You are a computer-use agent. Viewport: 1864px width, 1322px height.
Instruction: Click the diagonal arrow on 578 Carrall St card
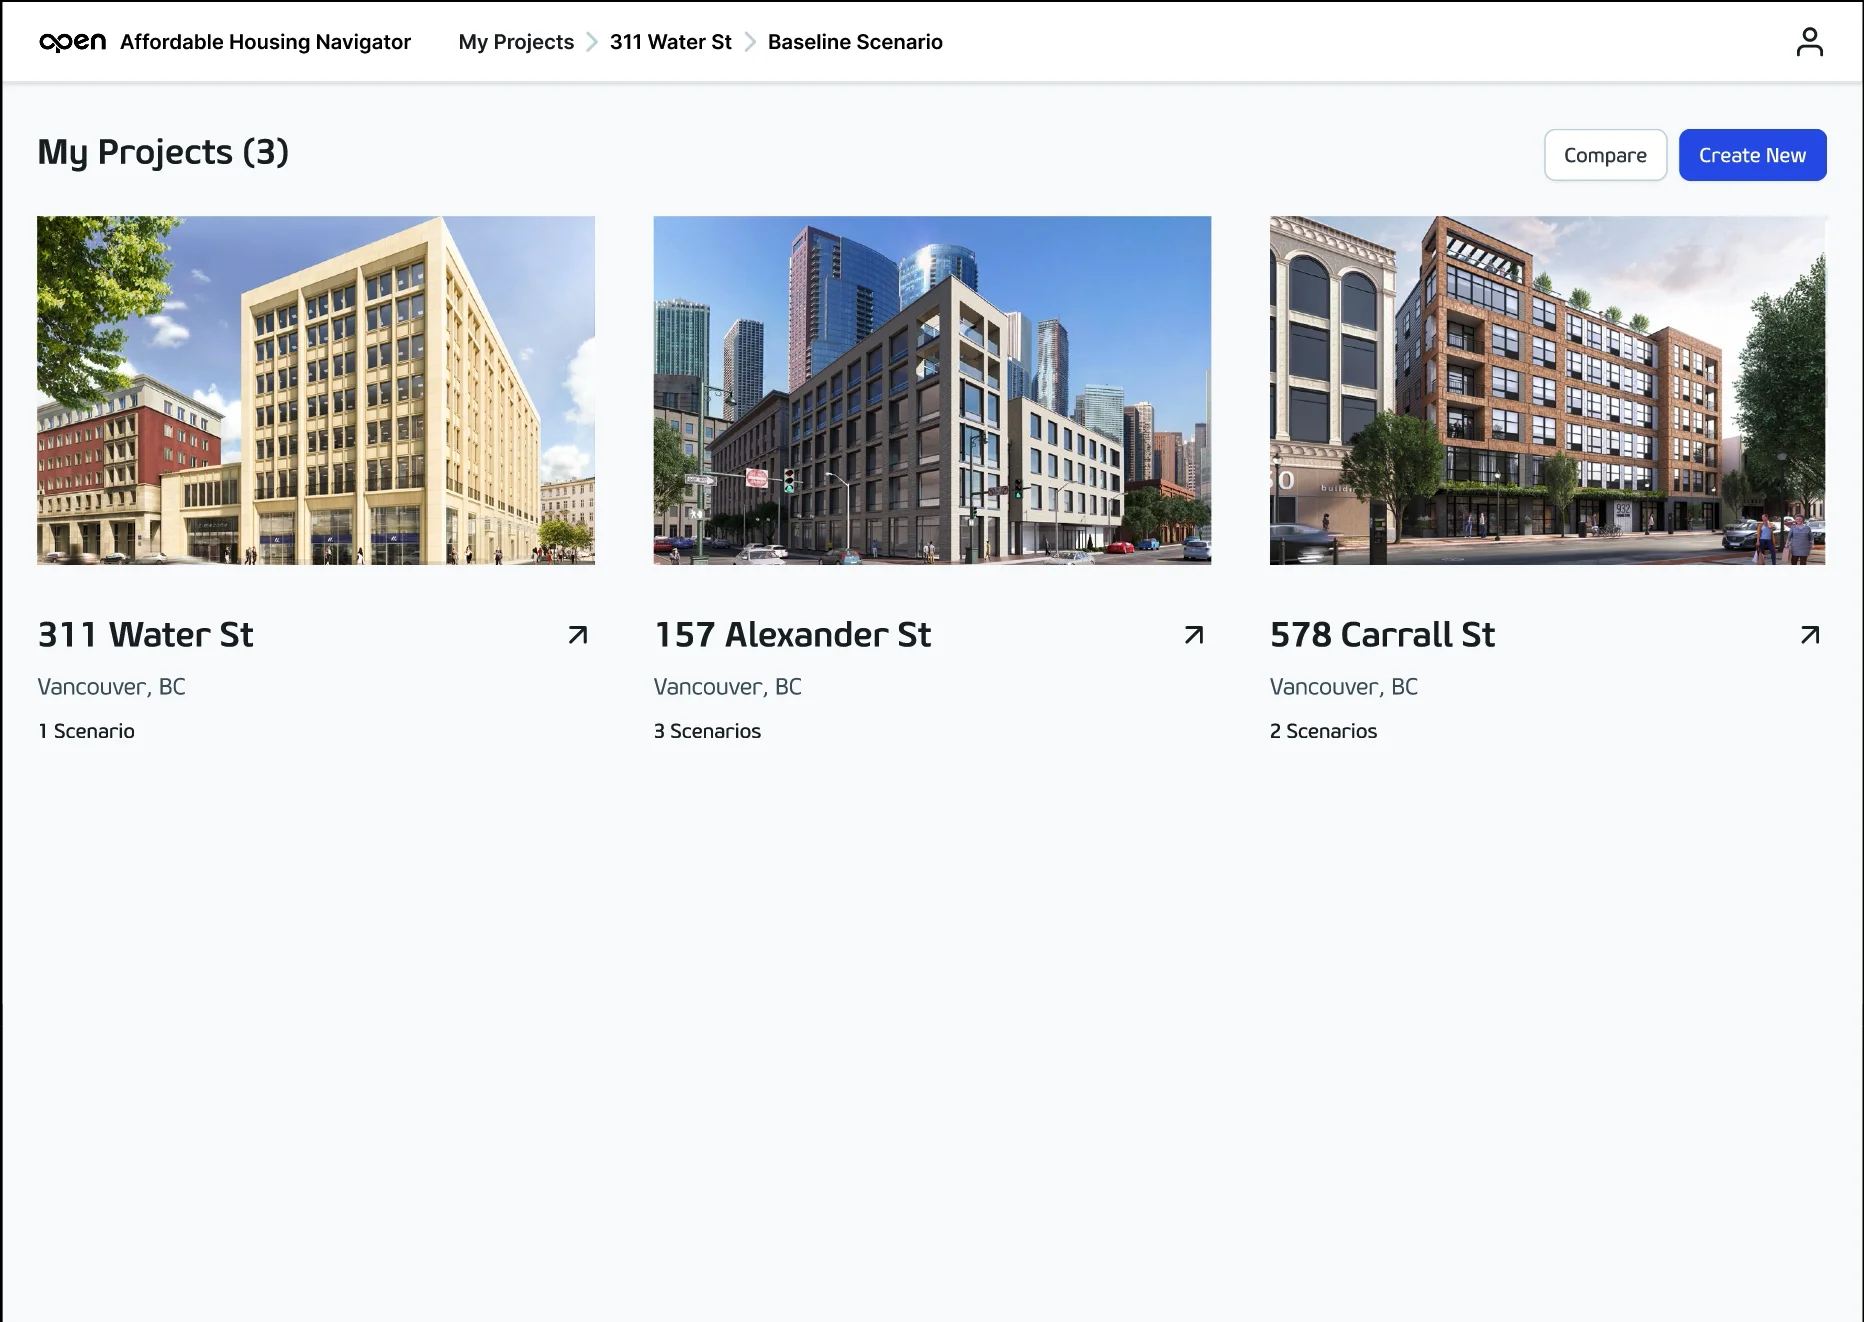click(1810, 634)
